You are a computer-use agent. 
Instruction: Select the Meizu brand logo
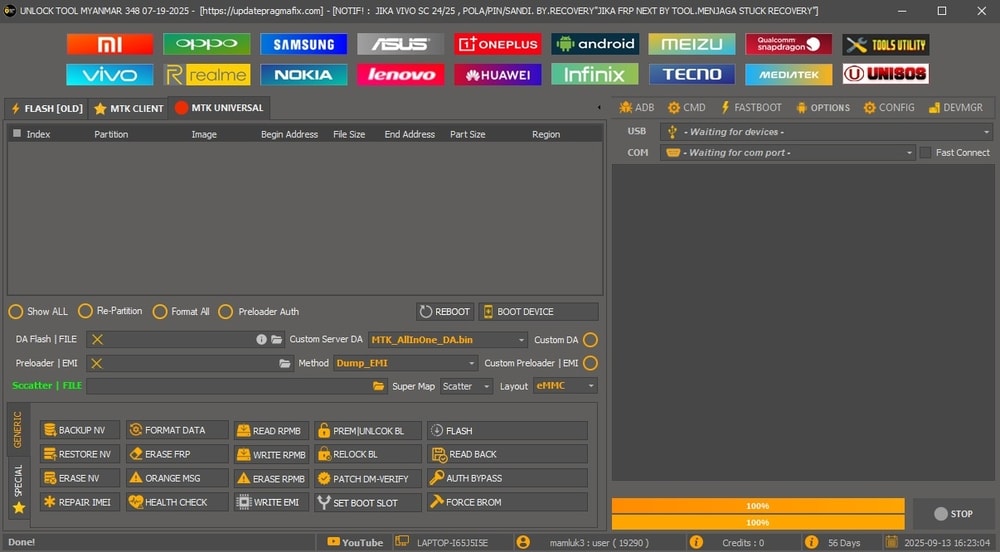point(692,44)
